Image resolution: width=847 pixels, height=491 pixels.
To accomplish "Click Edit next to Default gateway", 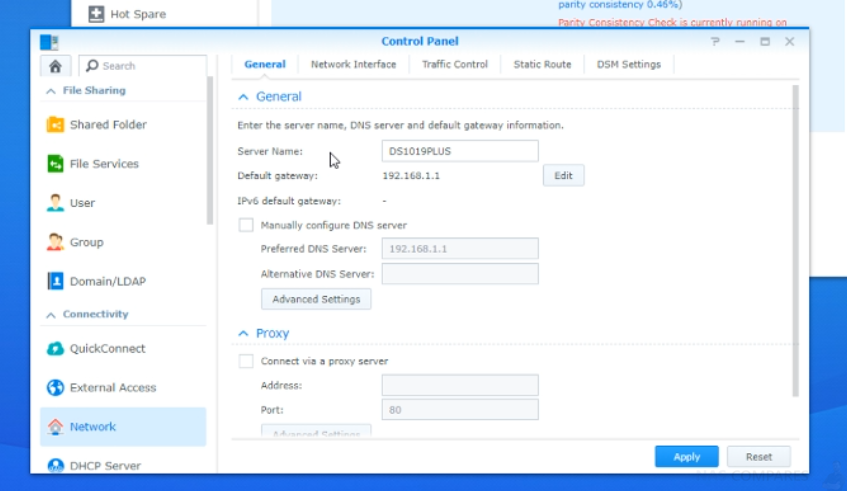I will [x=563, y=176].
